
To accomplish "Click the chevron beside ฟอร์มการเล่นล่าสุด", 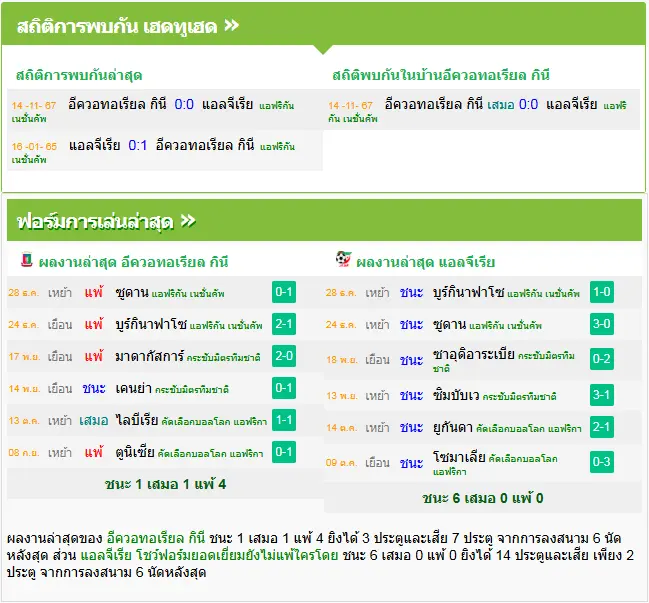I will (x=188, y=221).
